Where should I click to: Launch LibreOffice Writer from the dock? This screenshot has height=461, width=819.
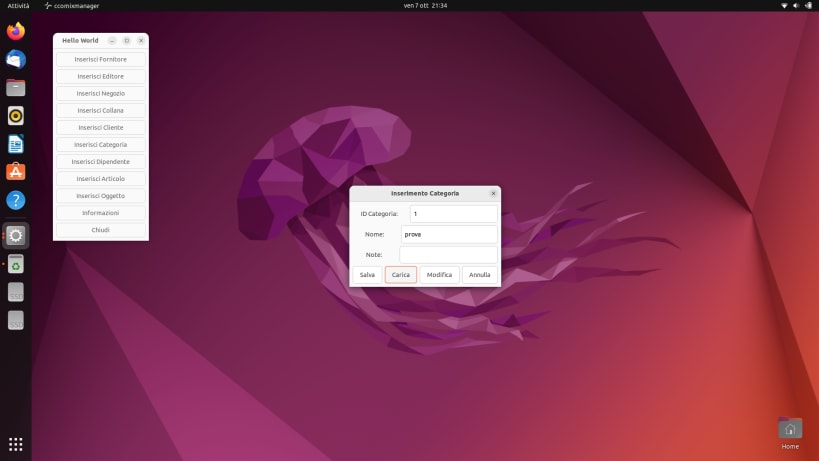tap(16, 144)
